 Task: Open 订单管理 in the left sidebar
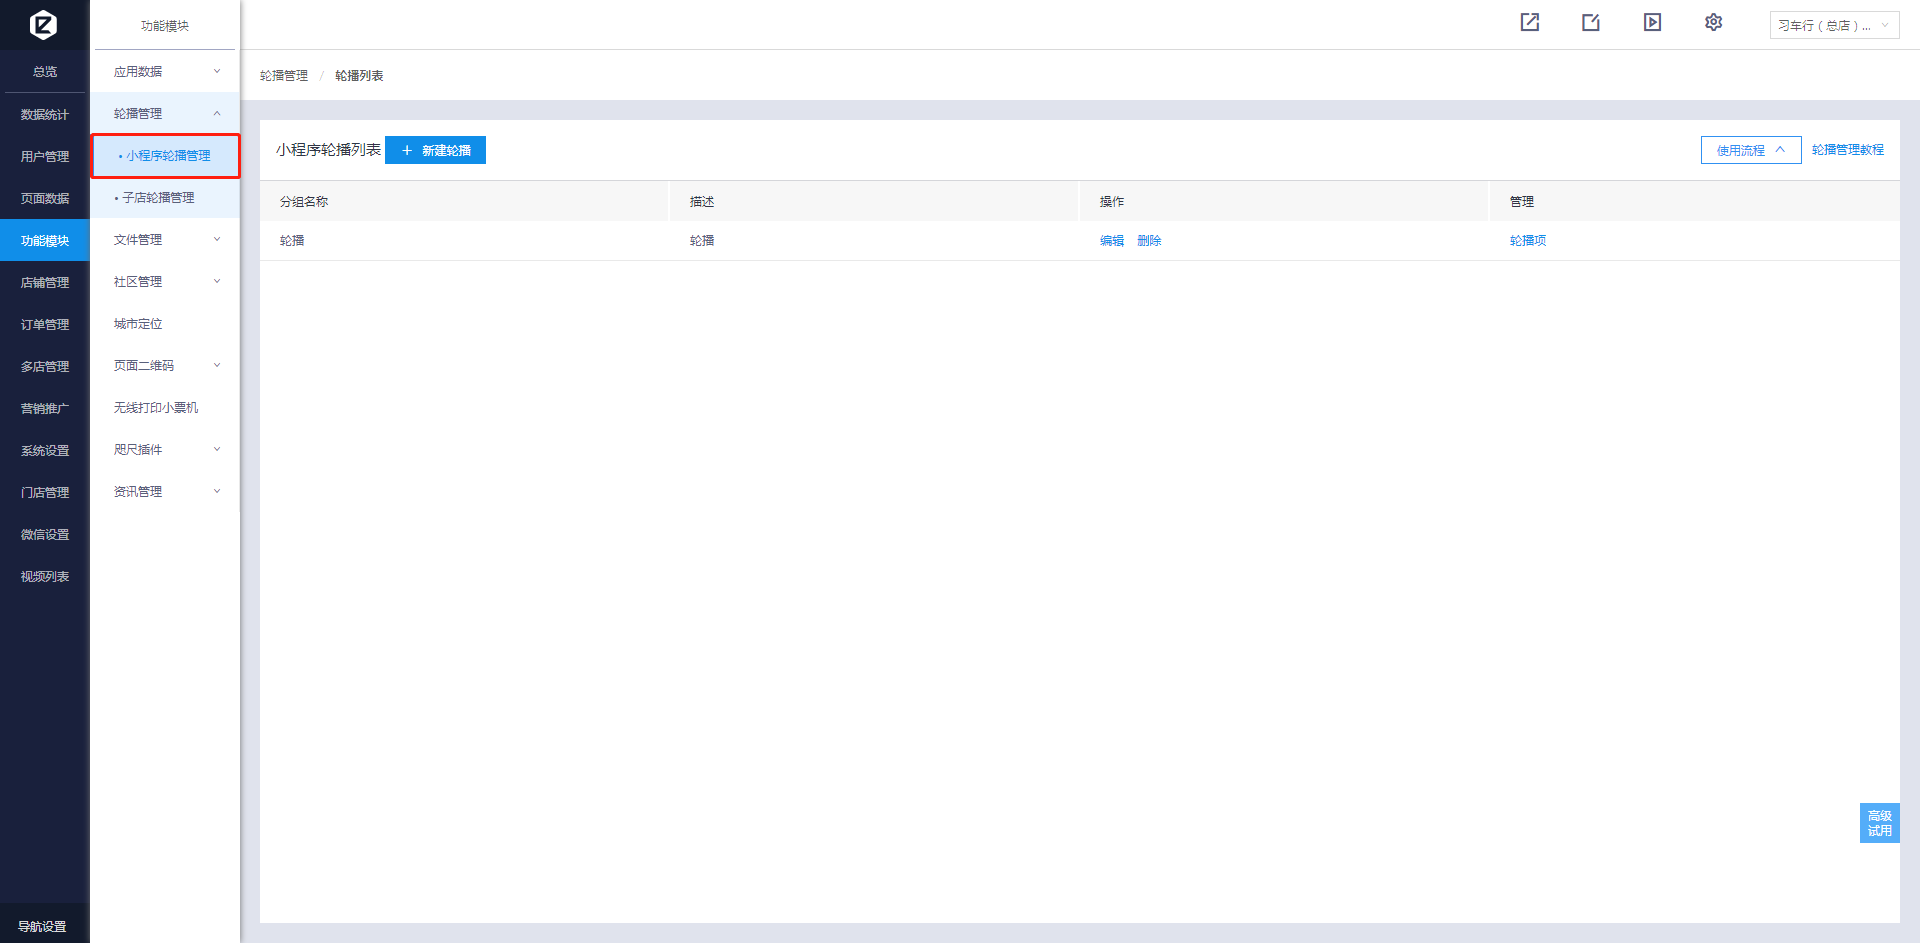45,325
